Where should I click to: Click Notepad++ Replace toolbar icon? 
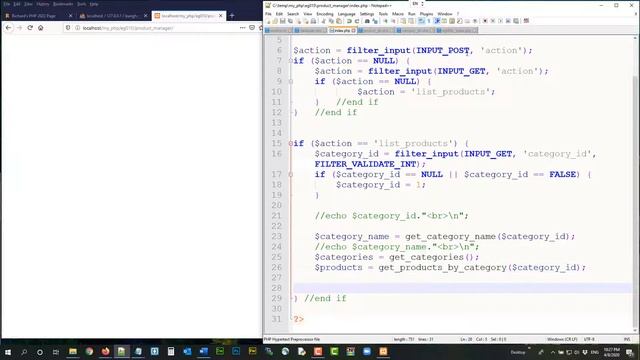coord(375,21)
